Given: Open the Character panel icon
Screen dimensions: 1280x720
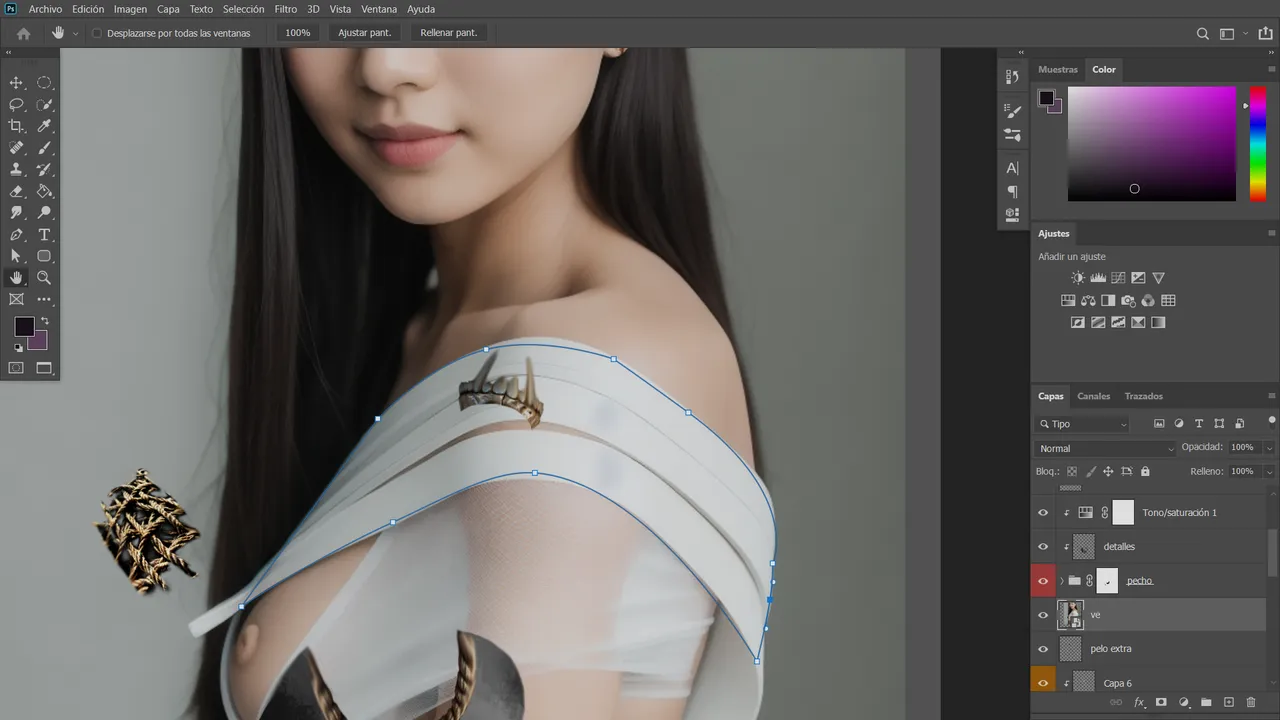Looking at the screenshot, I should tap(1013, 168).
